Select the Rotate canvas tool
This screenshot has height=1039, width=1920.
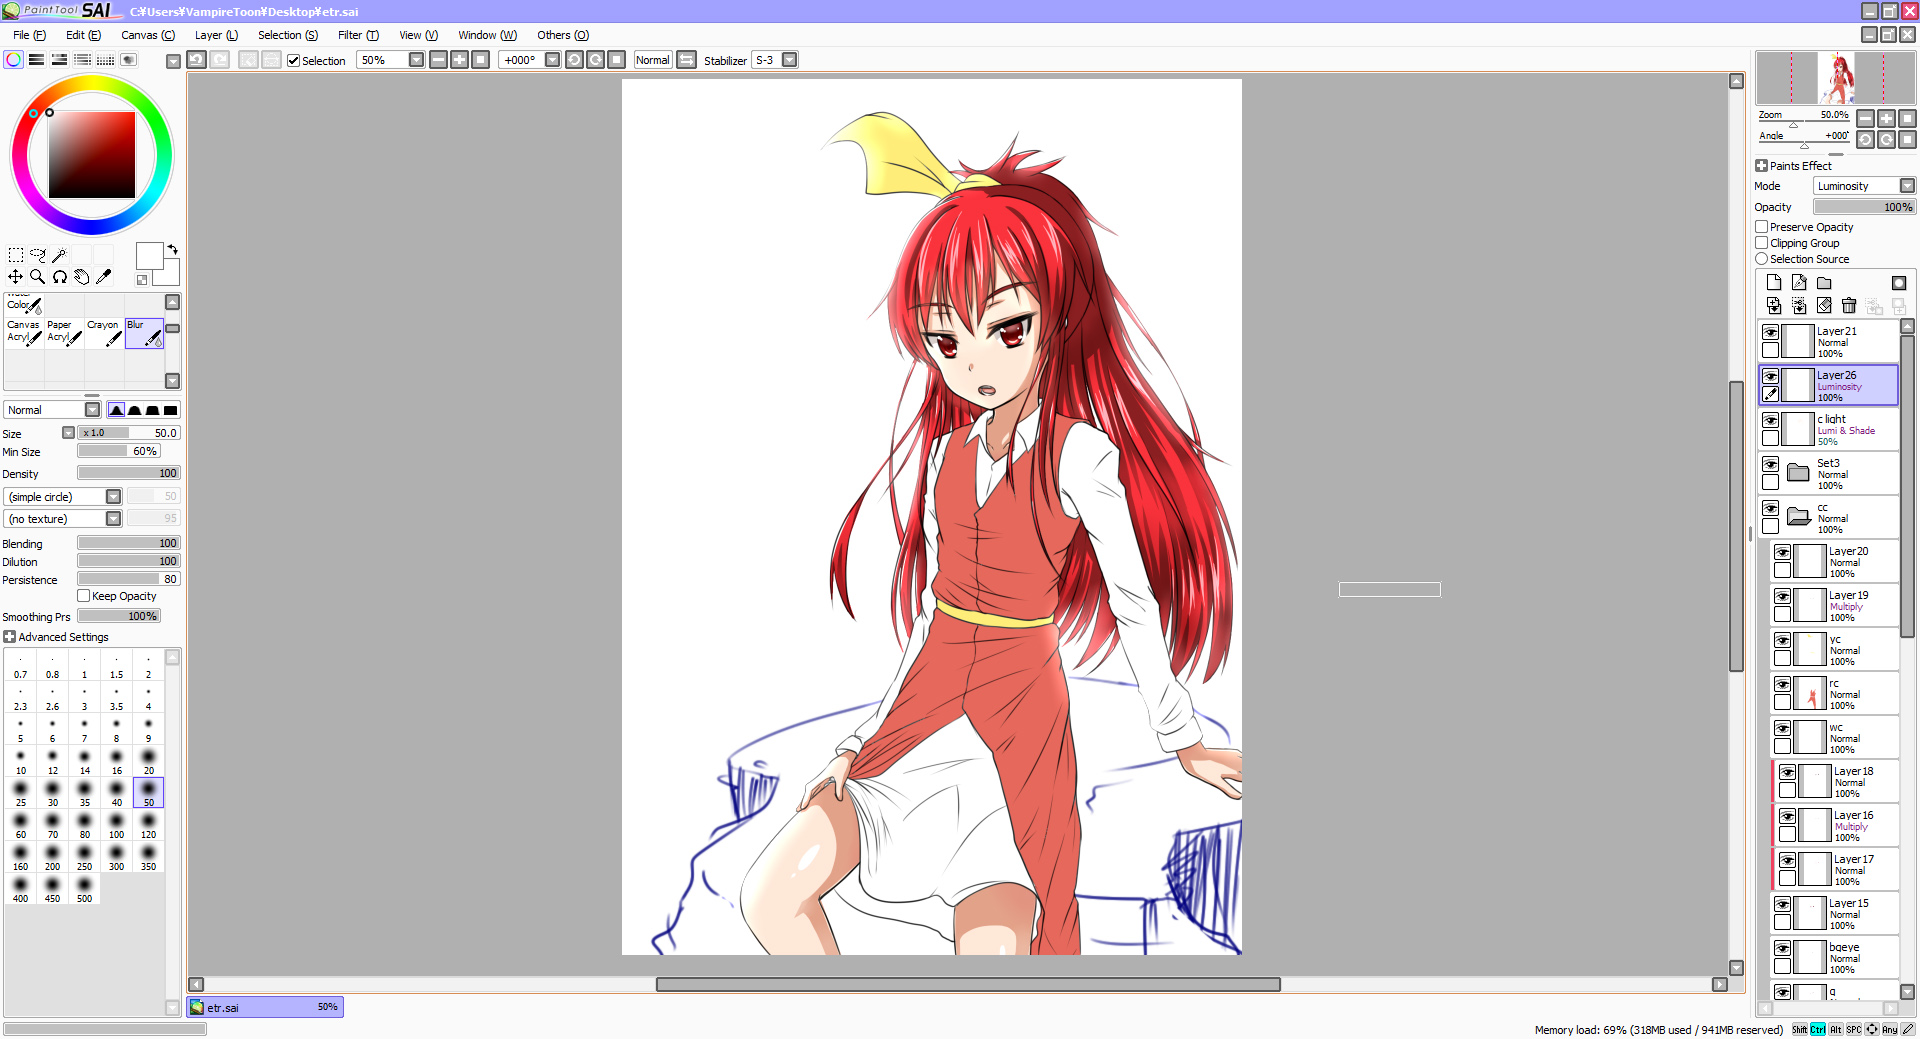click(x=59, y=277)
